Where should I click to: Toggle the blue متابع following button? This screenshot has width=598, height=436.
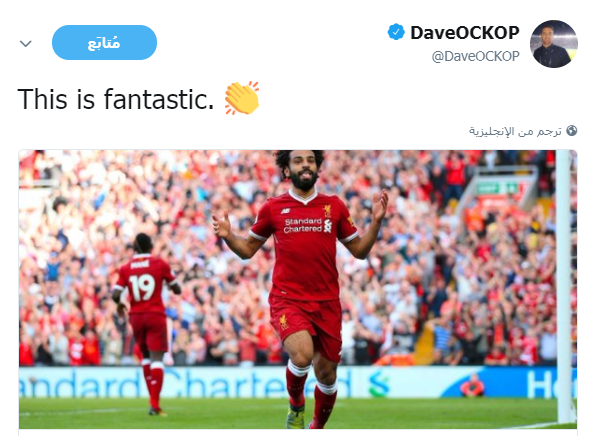click(x=104, y=42)
